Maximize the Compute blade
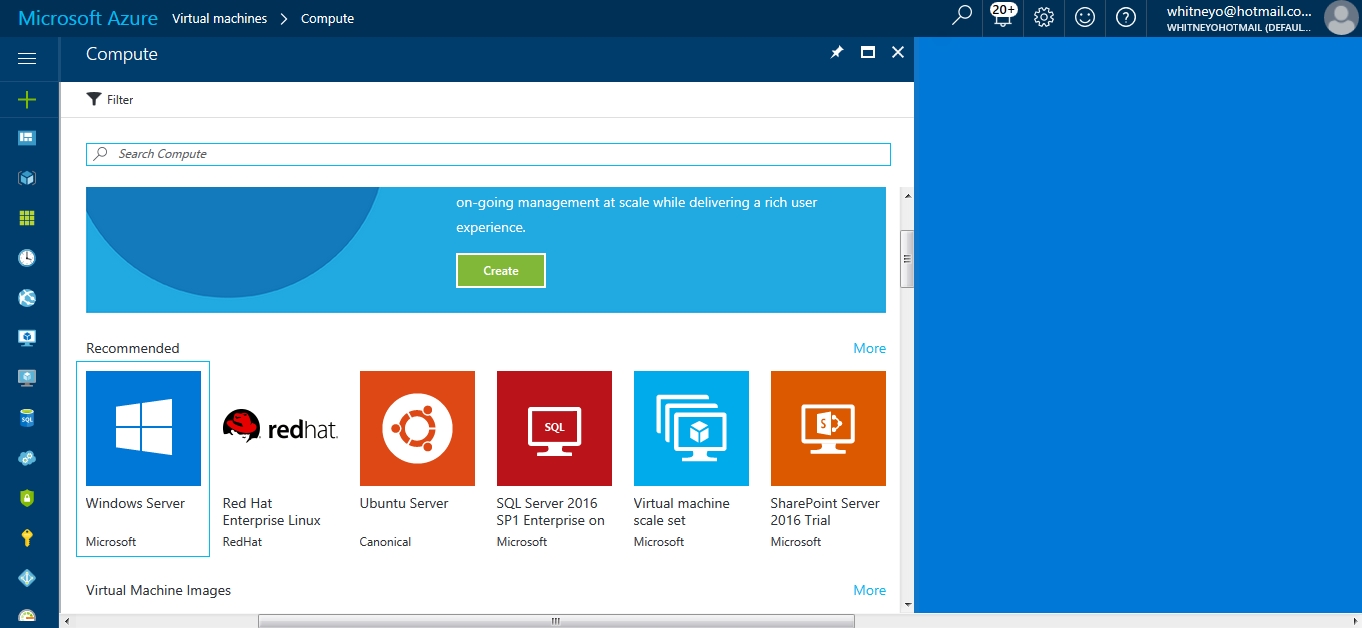The width and height of the screenshot is (1362, 628). tap(868, 53)
